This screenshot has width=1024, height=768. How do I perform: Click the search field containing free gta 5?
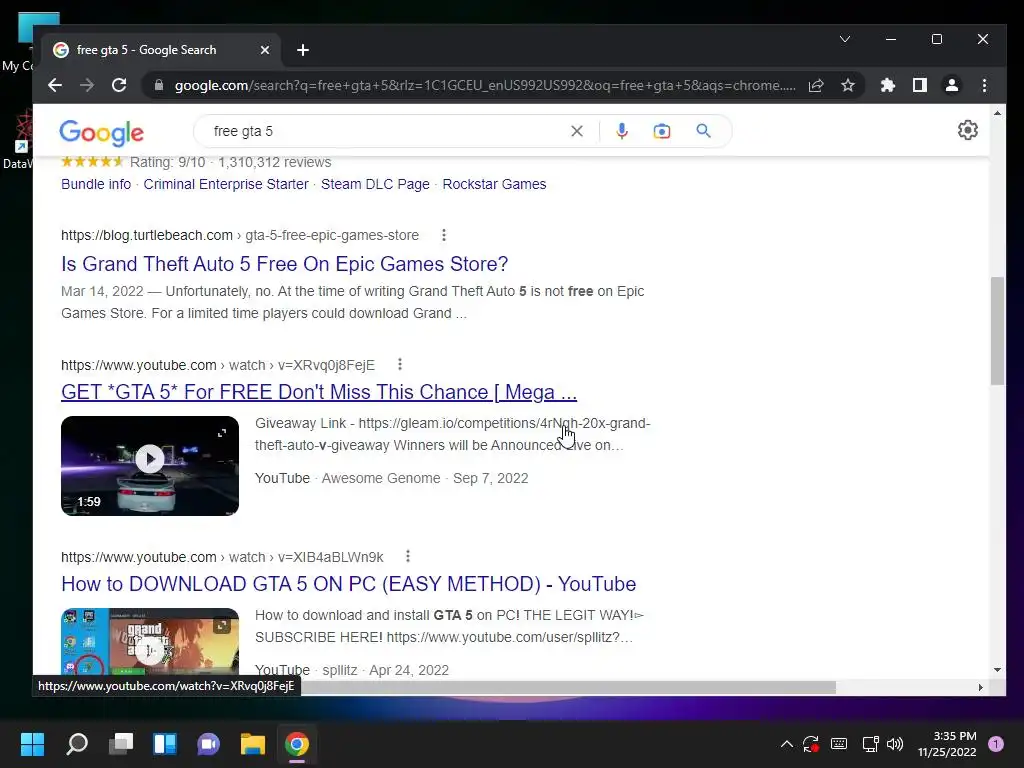tap(385, 131)
